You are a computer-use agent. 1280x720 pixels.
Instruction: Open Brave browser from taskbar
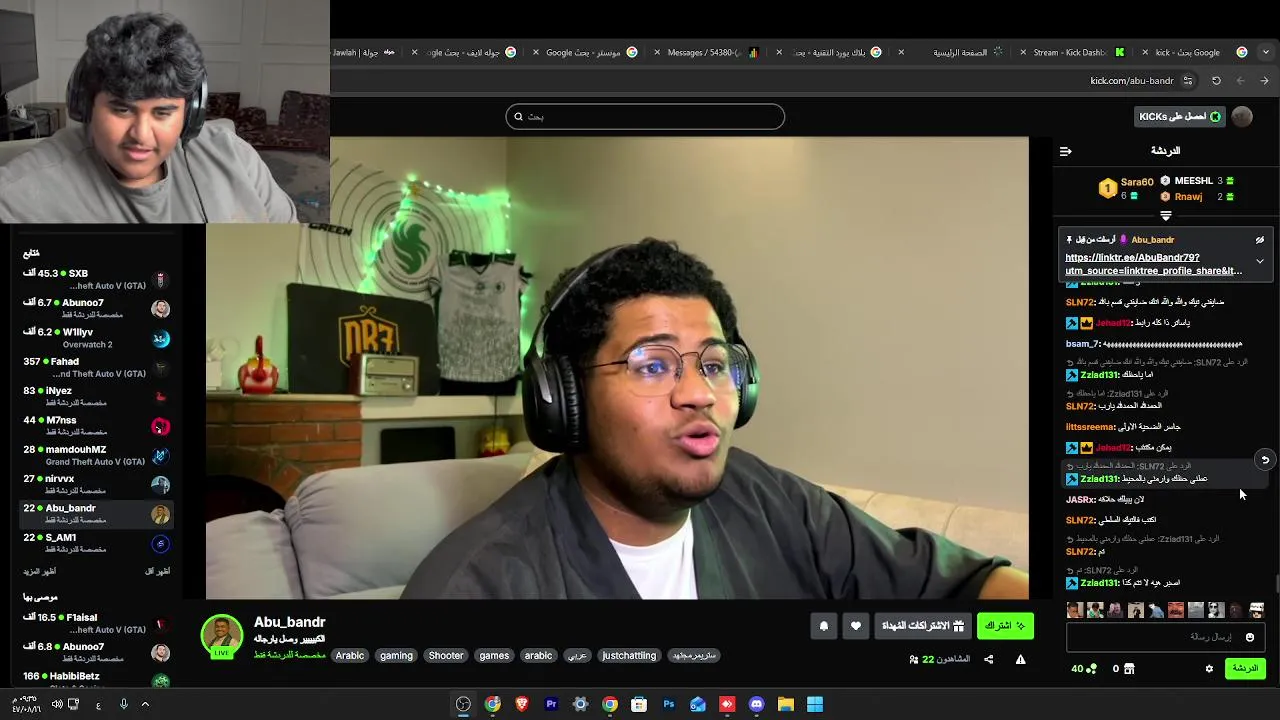[521, 705]
